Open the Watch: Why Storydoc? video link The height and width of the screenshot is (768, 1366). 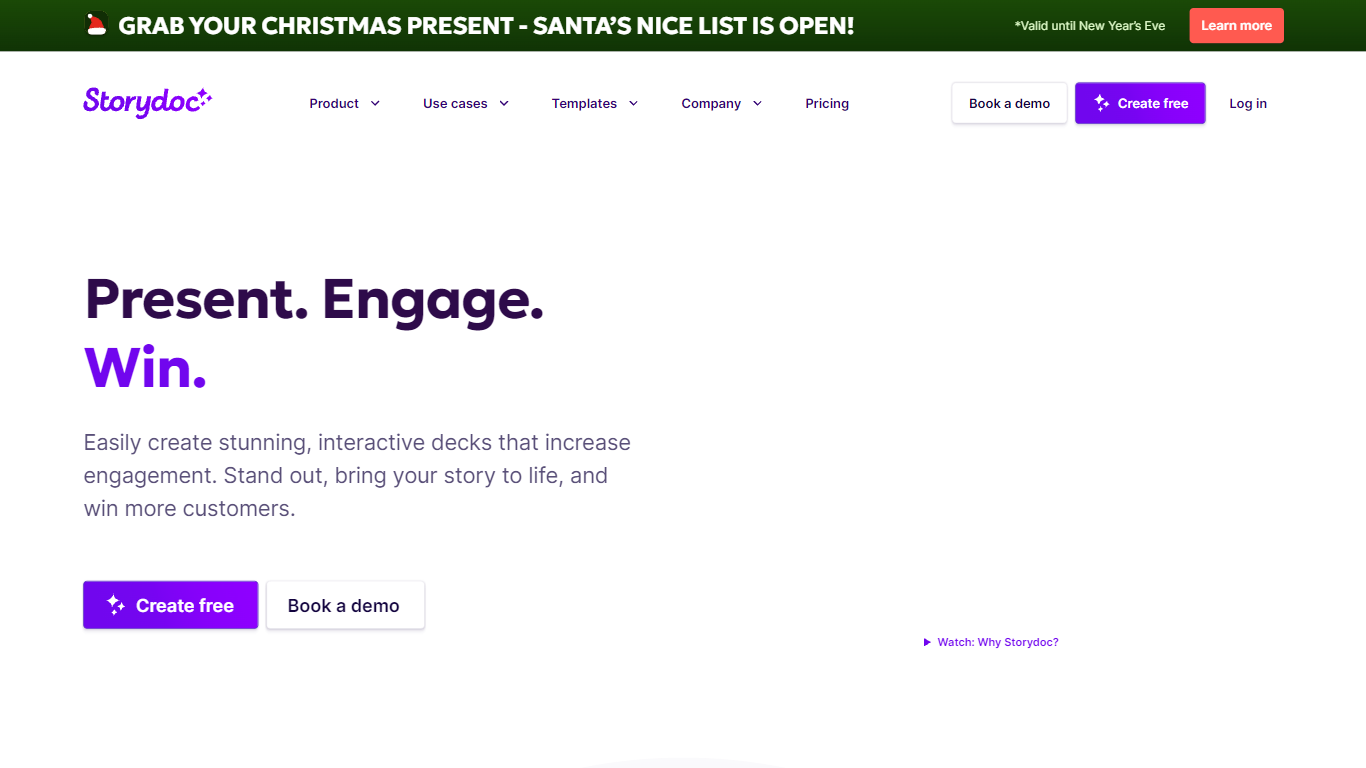[997, 643]
